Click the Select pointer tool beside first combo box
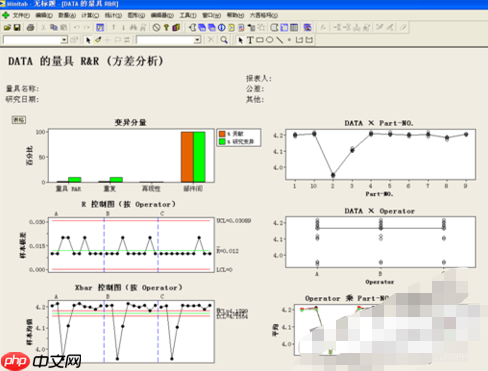This screenshot has width=488, height=371. point(88,40)
